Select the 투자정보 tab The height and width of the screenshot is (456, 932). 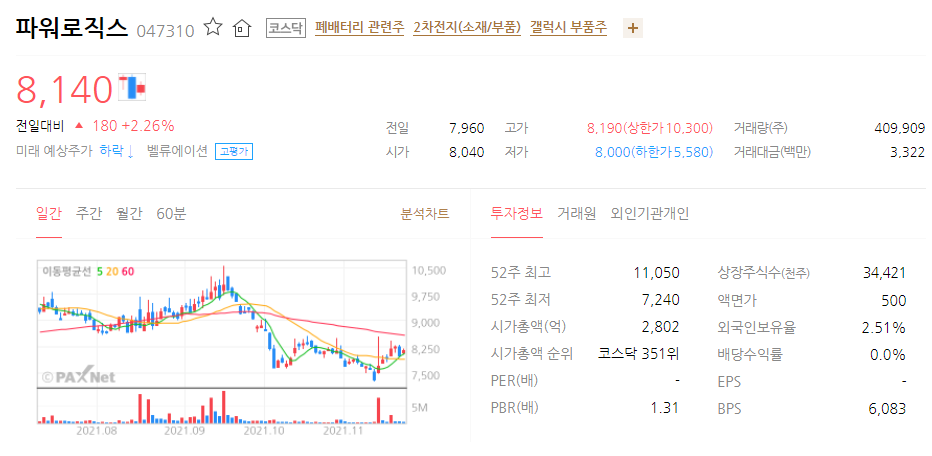(x=517, y=213)
